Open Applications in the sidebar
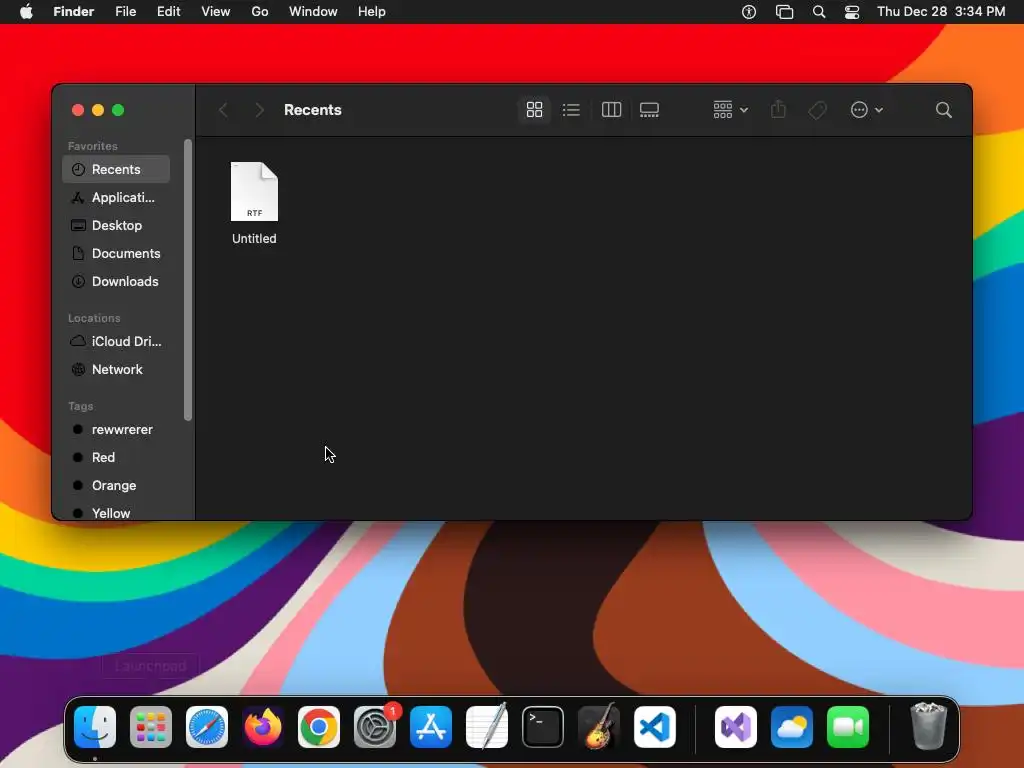Viewport: 1024px width, 768px height. click(116, 197)
